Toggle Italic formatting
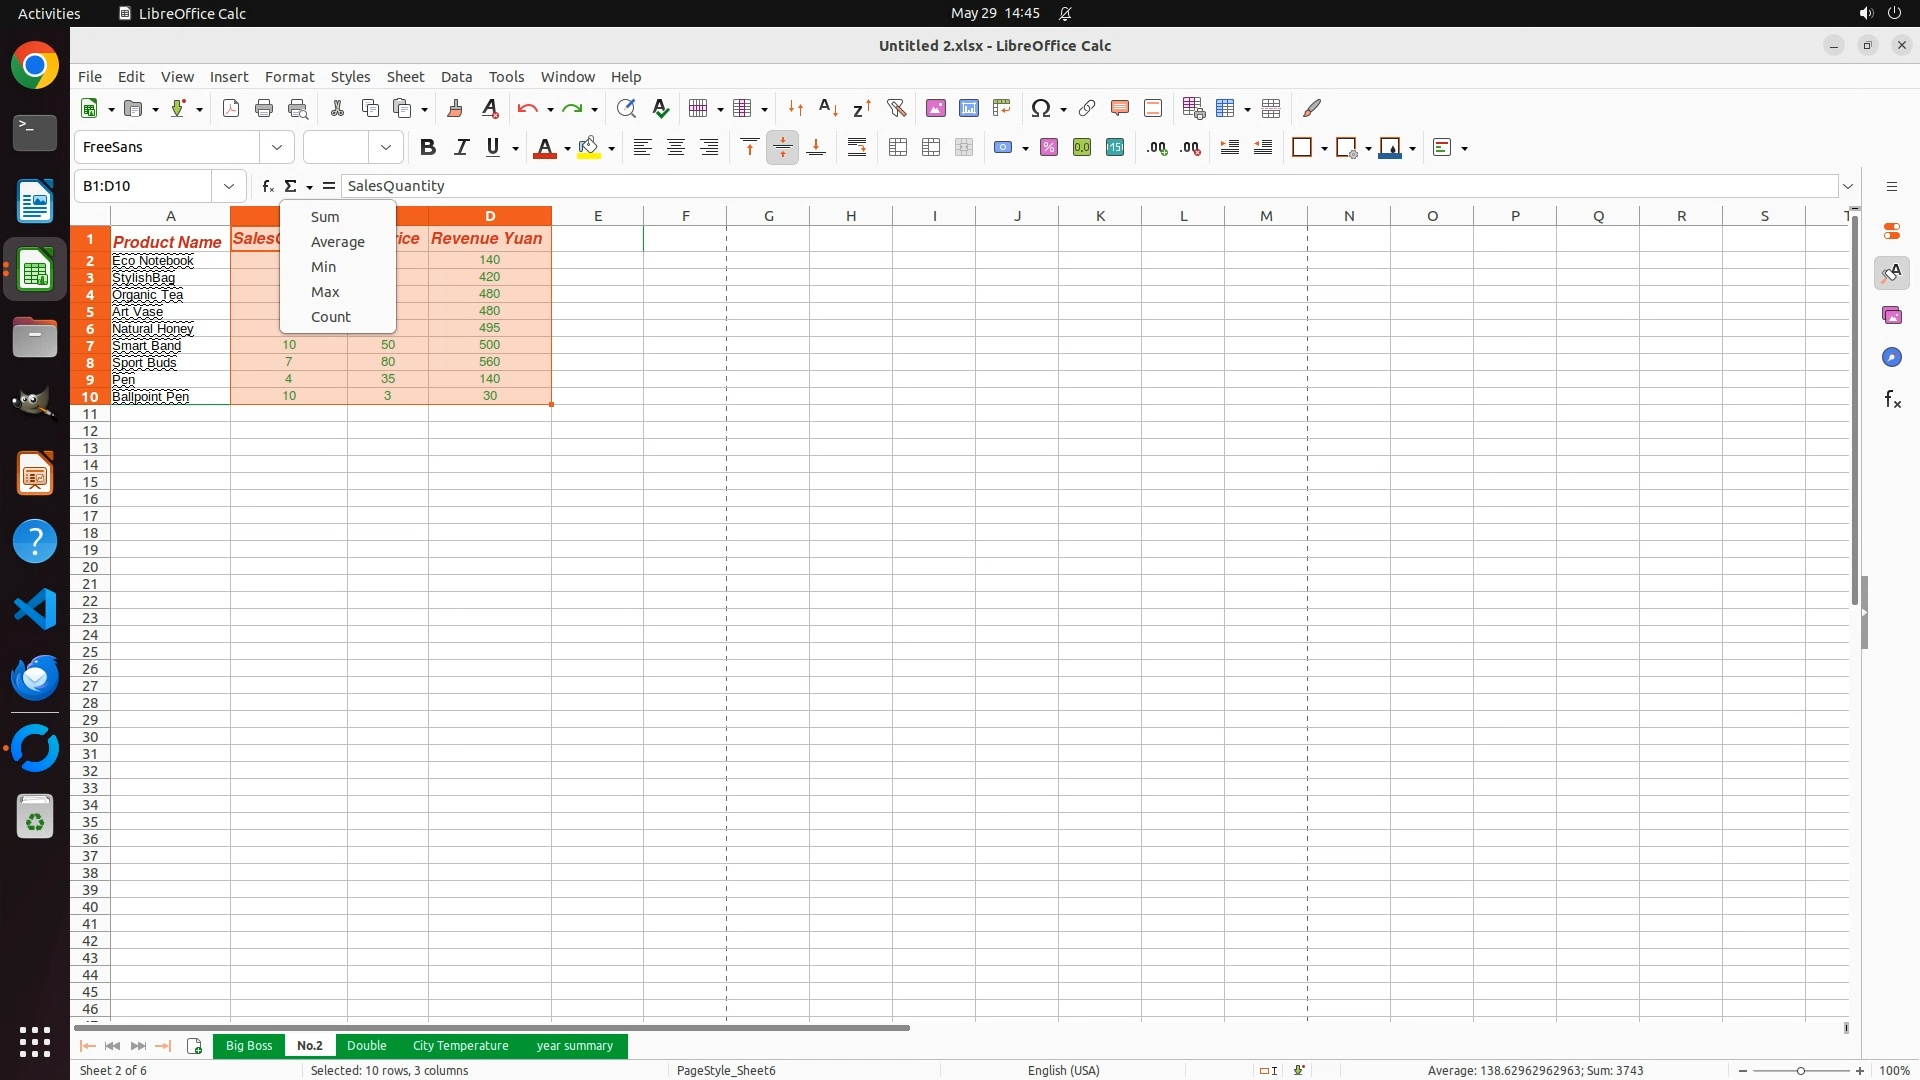The width and height of the screenshot is (1920, 1080). (x=461, y=148)
